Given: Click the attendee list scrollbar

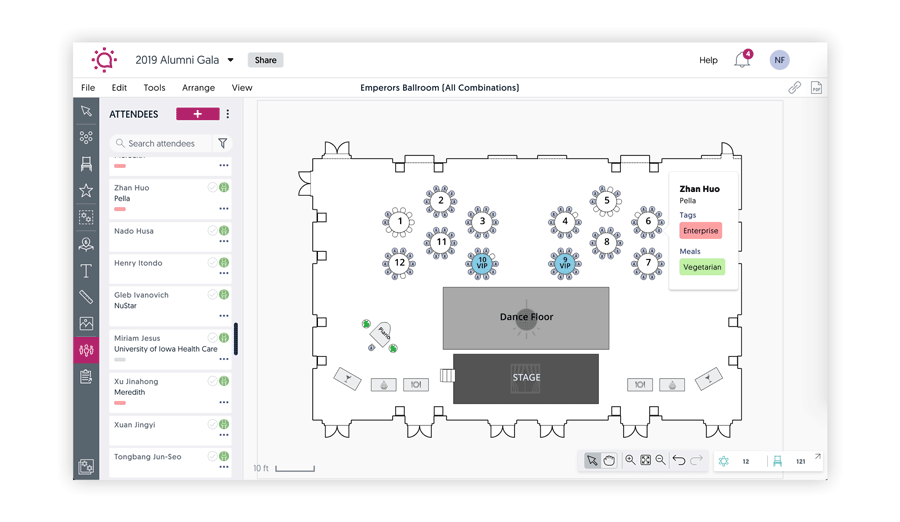Looking at the screenshot, I should point(236,339).
